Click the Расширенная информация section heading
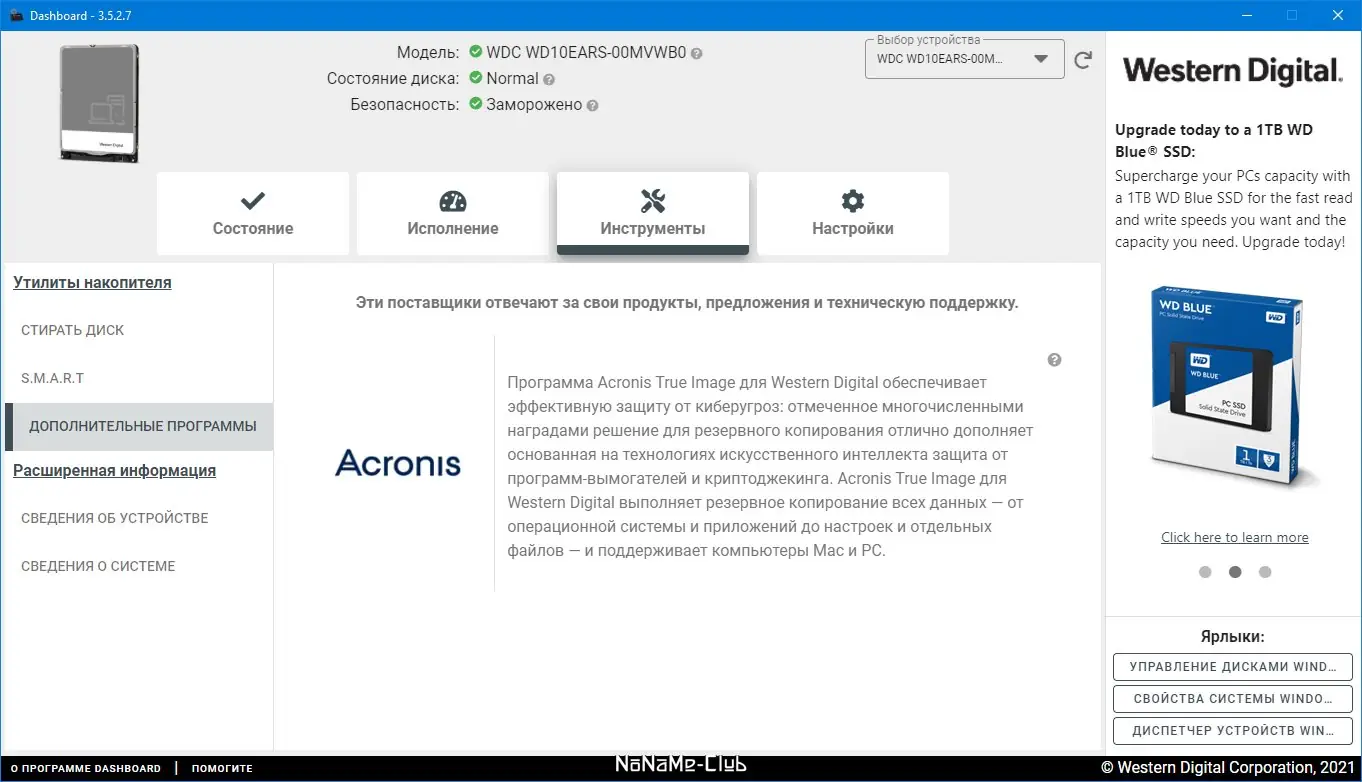Viewport: 1362px width, 782px height. [x=114, y=471]
